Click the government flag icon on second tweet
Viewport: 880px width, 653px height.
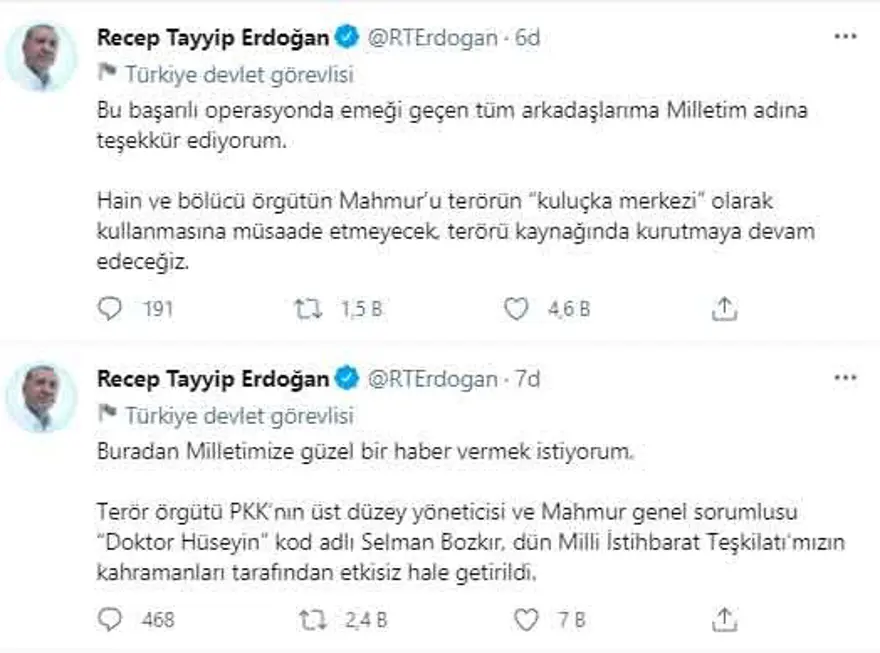pyautogui.click(x=108, y=415)
